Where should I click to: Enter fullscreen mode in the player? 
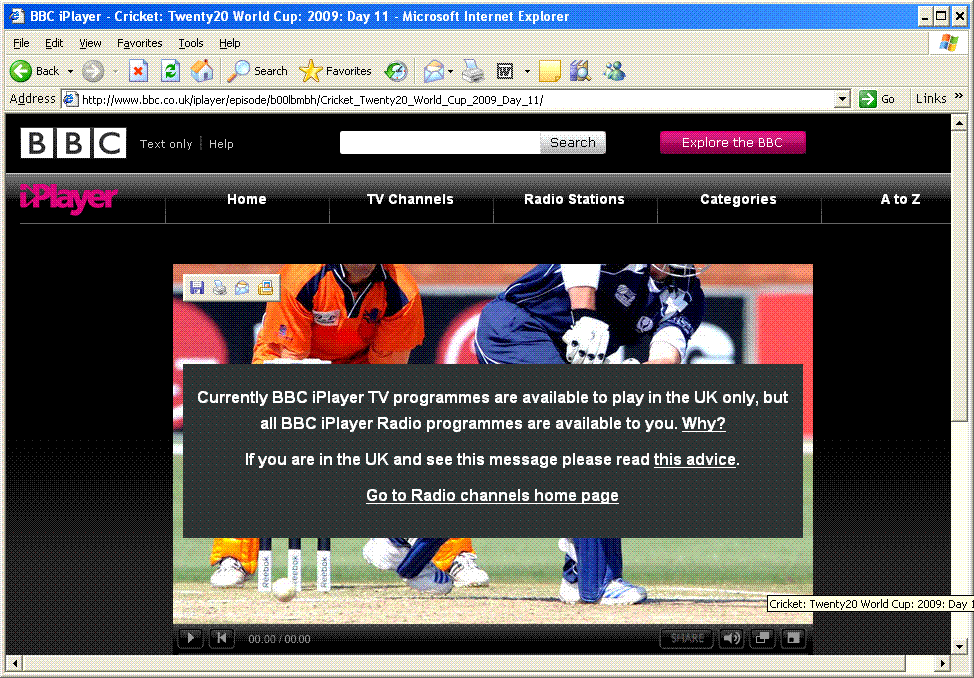pyautogui.click(x=793, y=638)
